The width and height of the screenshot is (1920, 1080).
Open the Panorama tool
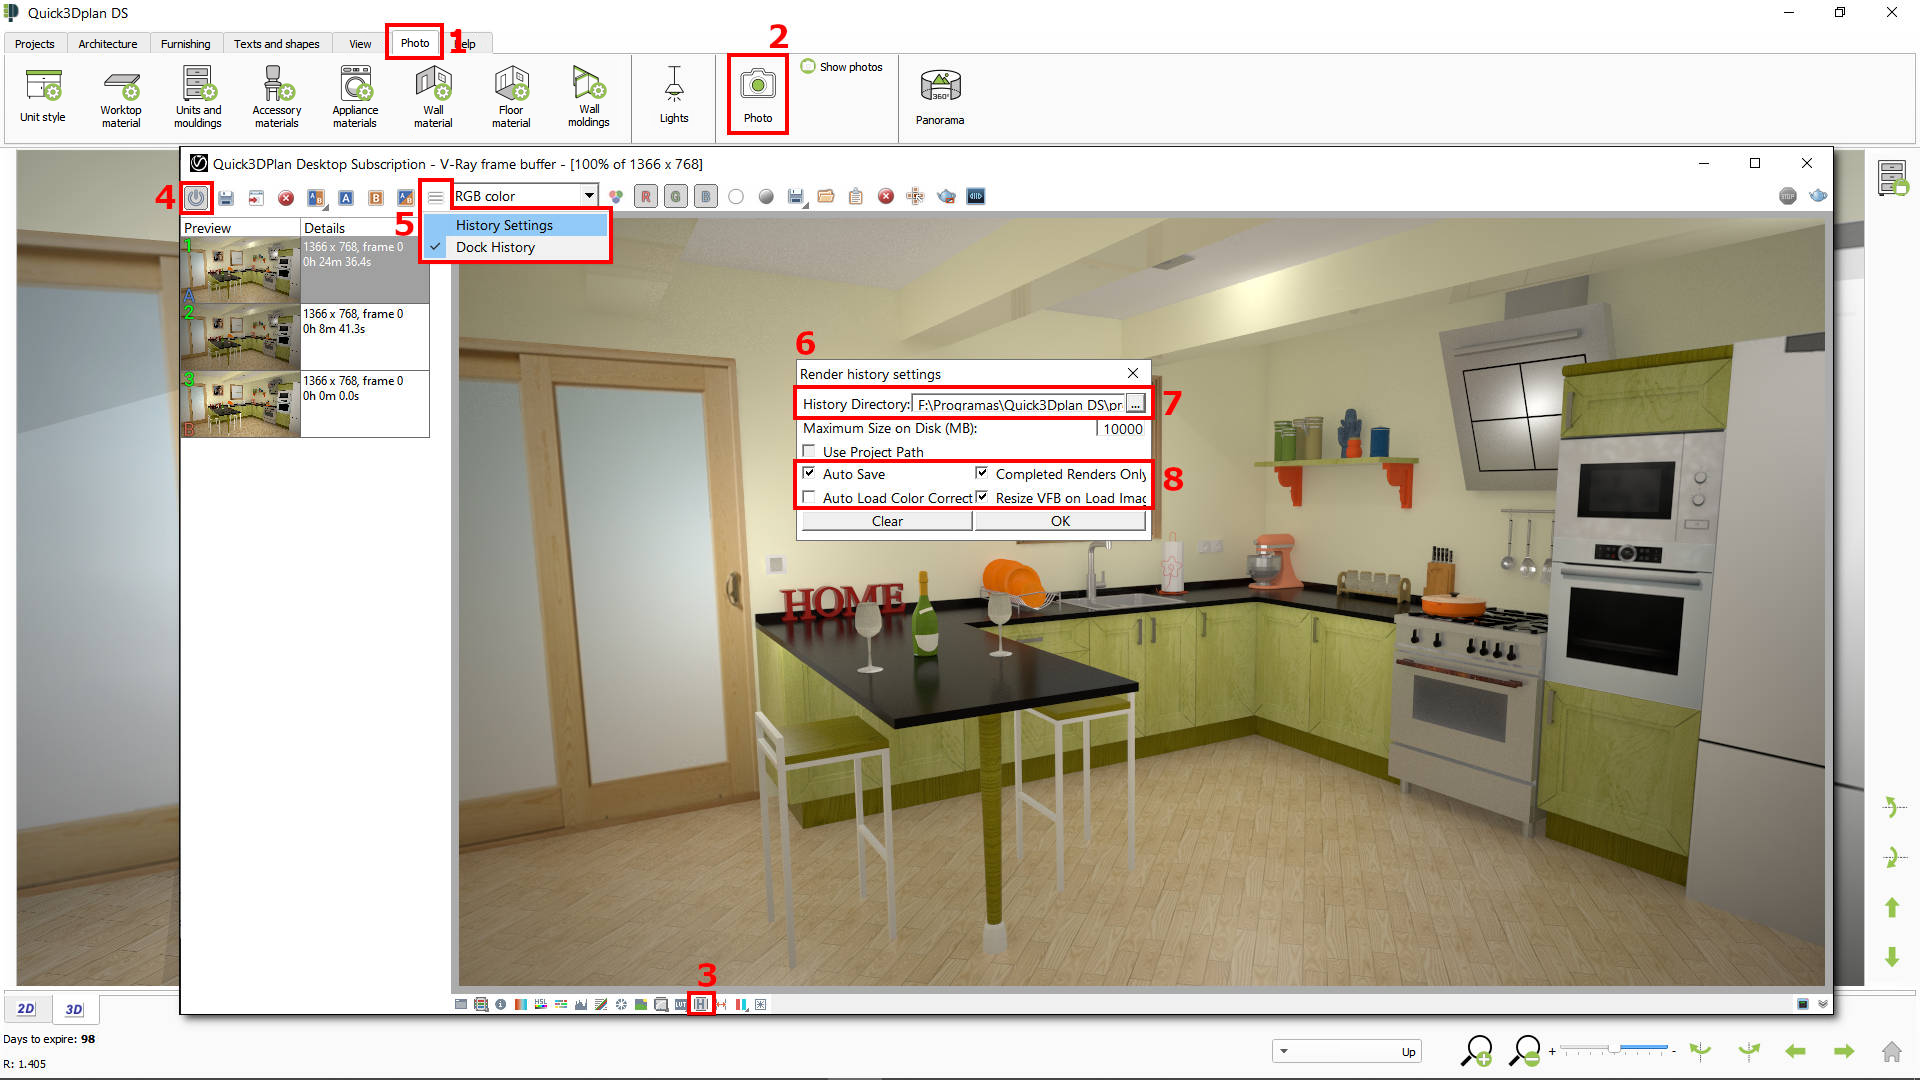click(x=939, y=93)
